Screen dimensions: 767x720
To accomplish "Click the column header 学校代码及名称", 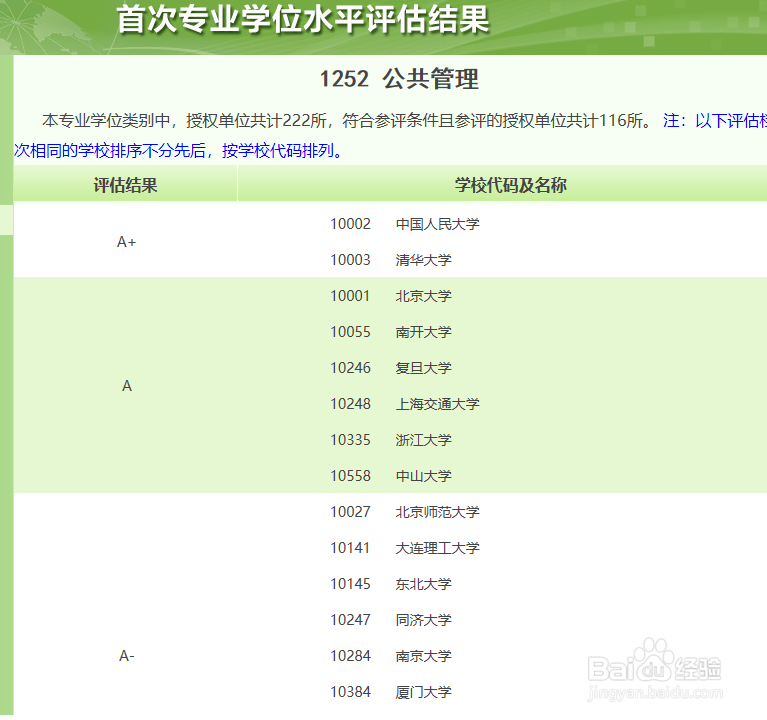I will (x=511, y=185).
